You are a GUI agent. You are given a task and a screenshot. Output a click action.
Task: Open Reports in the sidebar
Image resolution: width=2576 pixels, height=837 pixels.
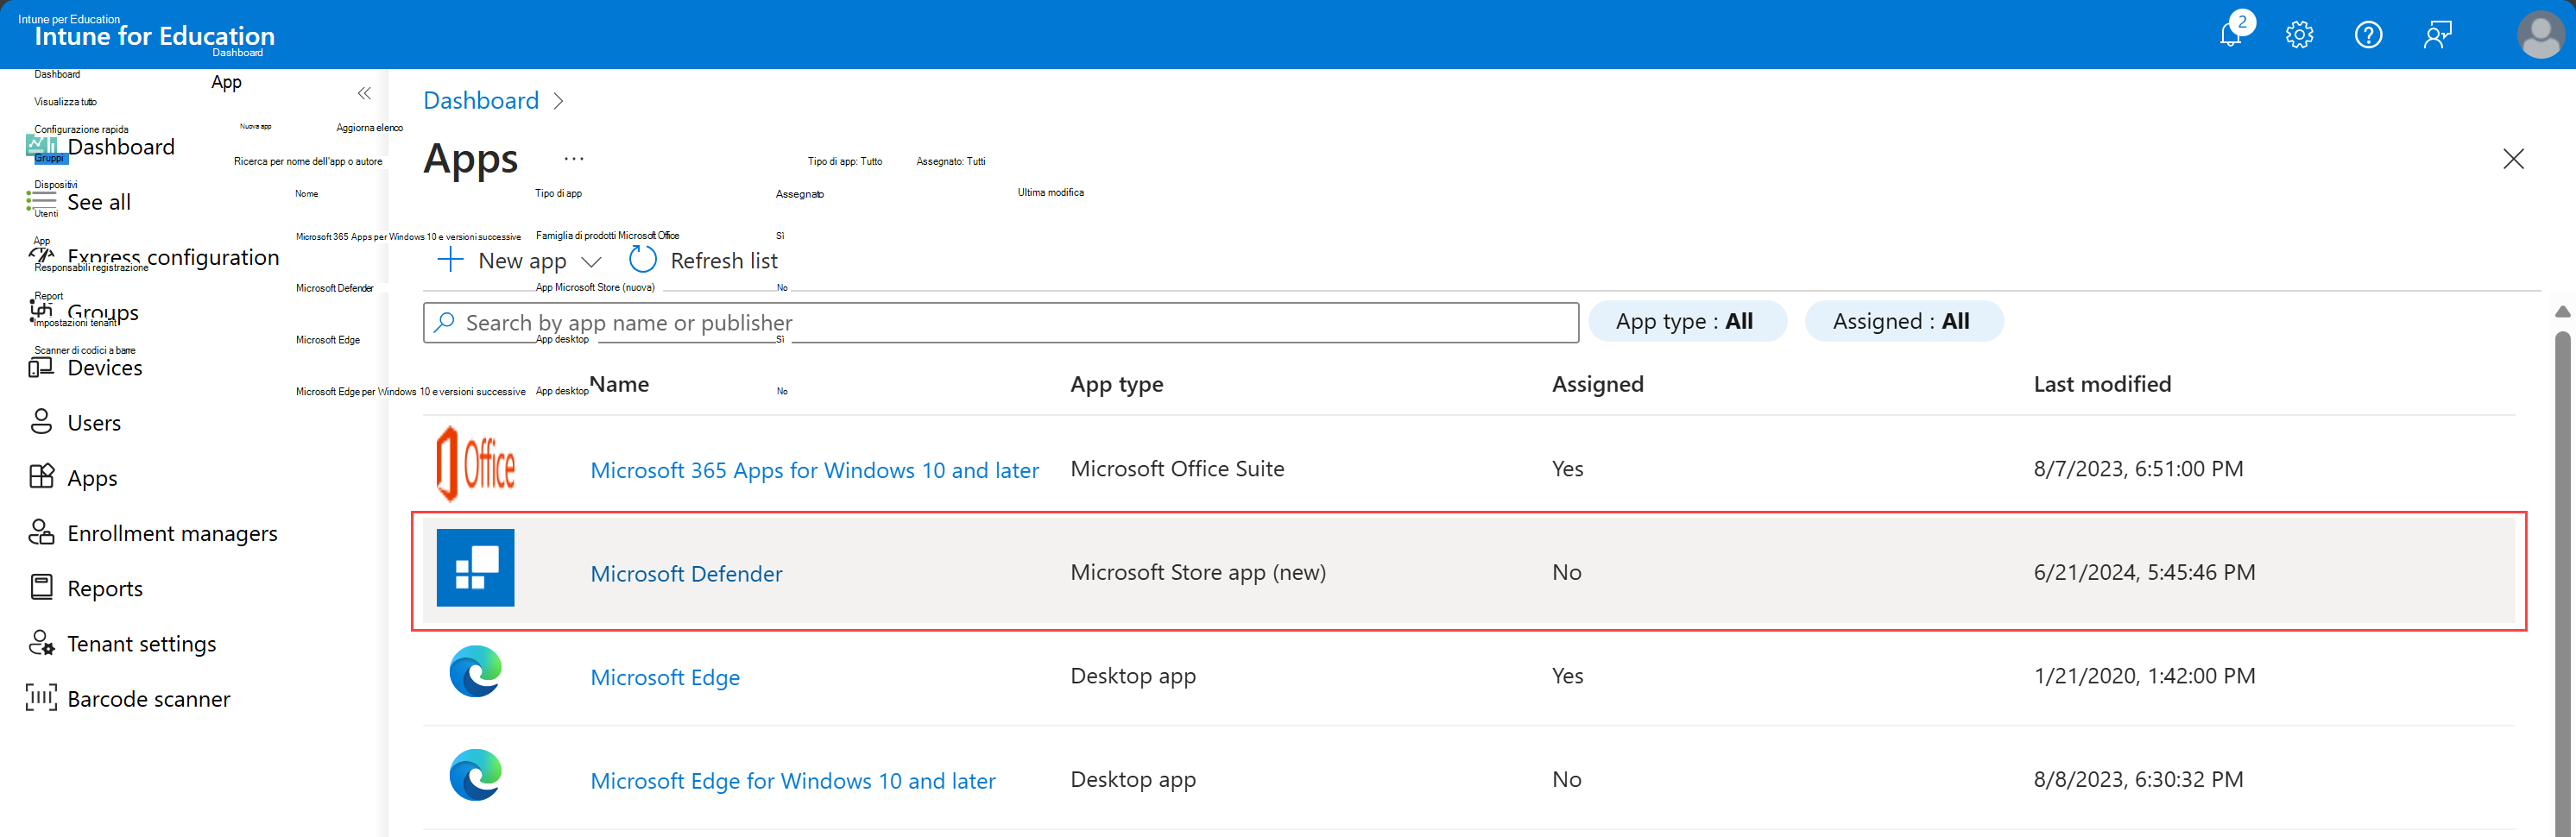coord(105,588)
